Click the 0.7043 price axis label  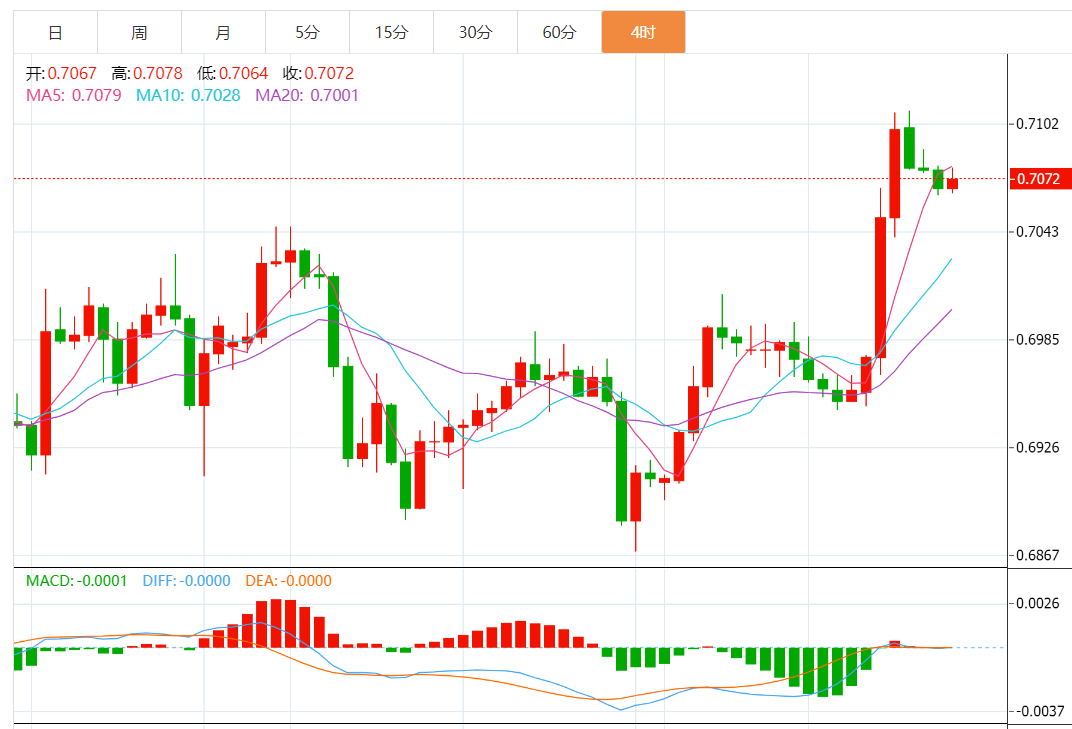1037,232
